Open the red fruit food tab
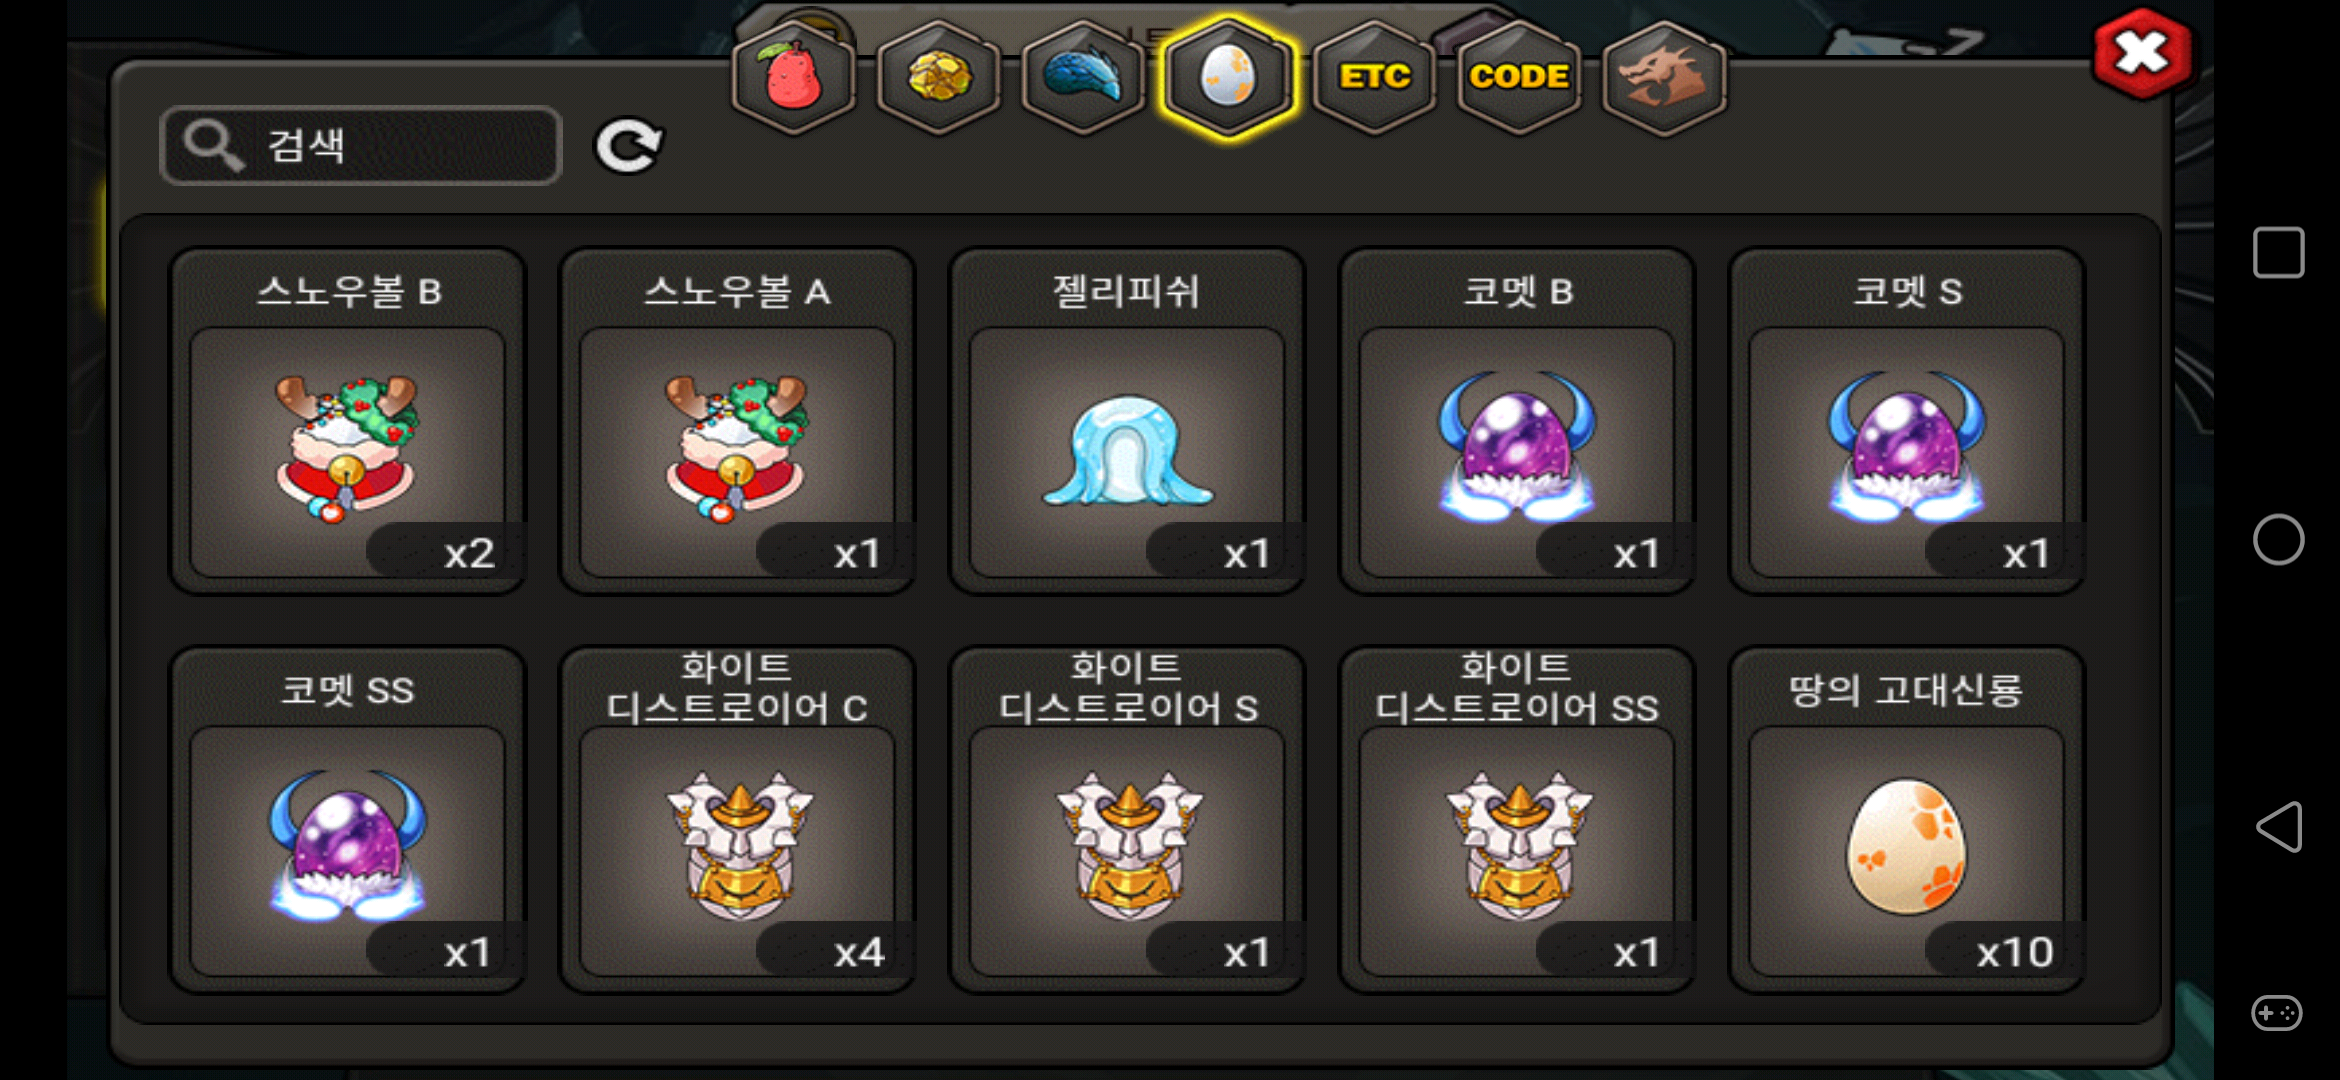Viewport: 2340px width, 1080px height. coord(794,76)
